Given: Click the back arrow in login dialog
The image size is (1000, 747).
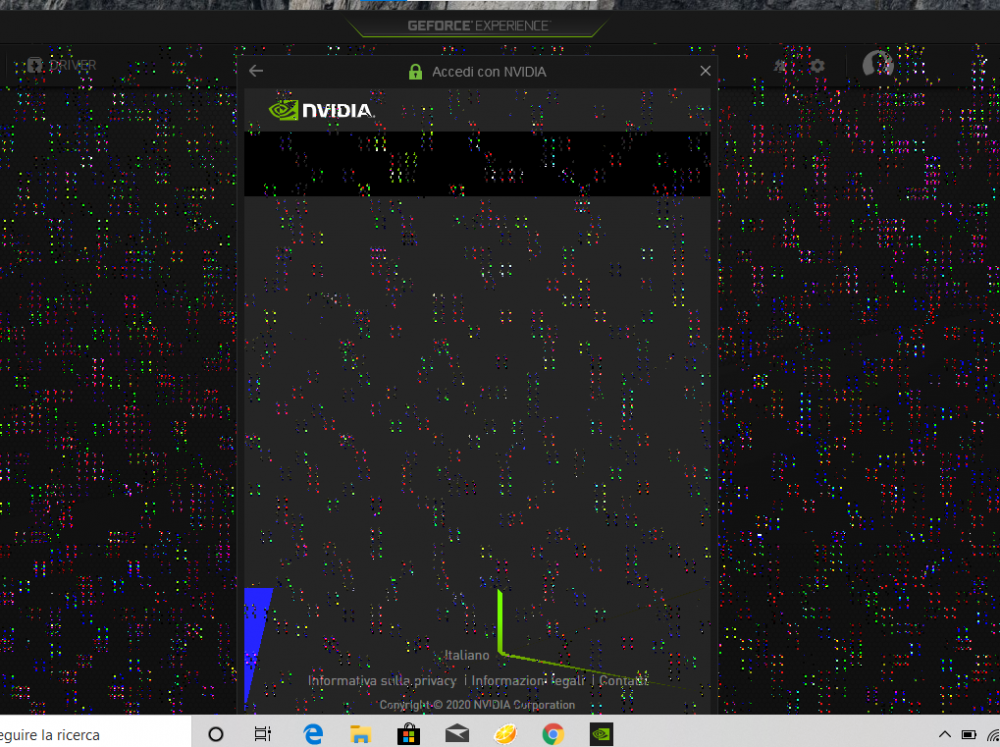Looking at the screenshot, I should [x=256, y=71].
